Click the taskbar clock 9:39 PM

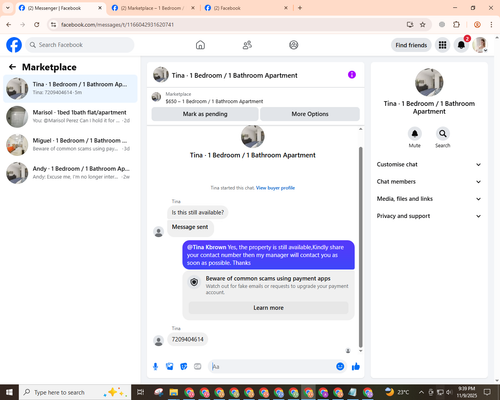coord(466,392)
